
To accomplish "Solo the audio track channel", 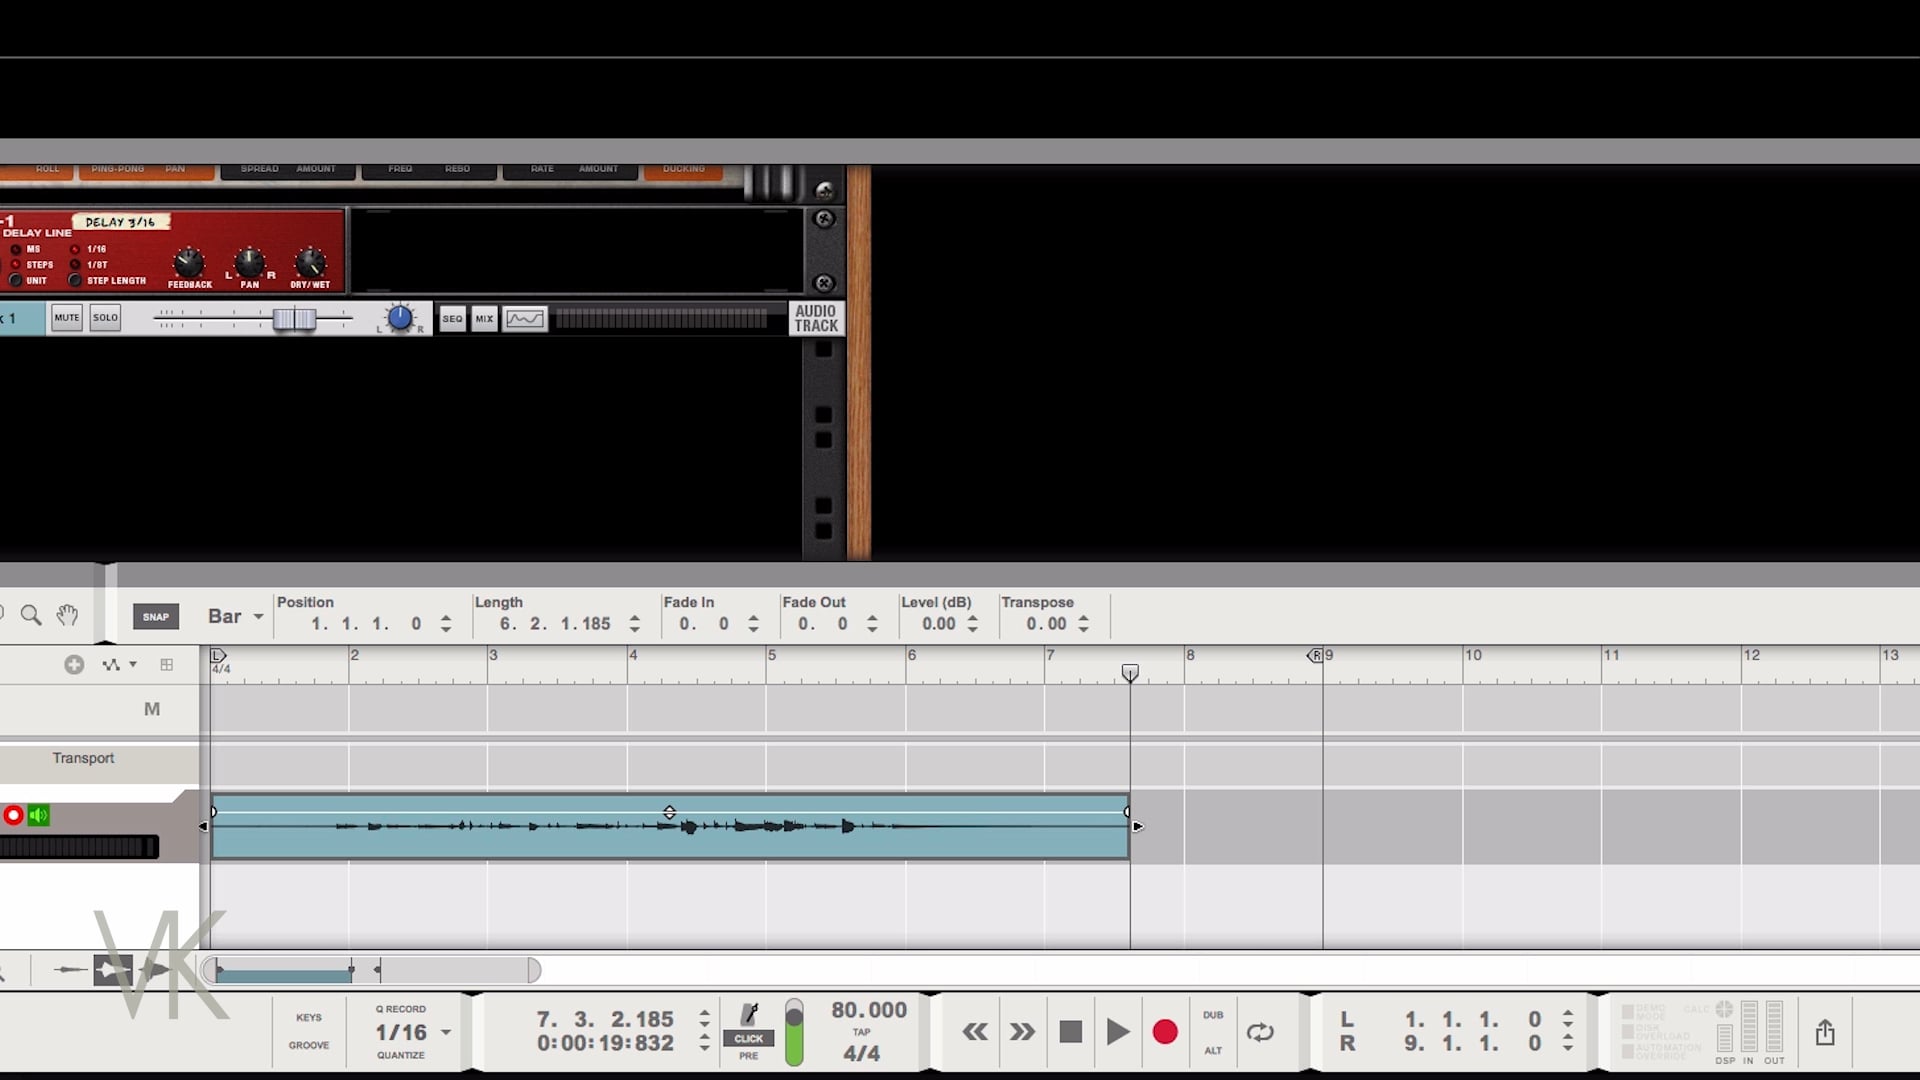I will click(105, 318).
